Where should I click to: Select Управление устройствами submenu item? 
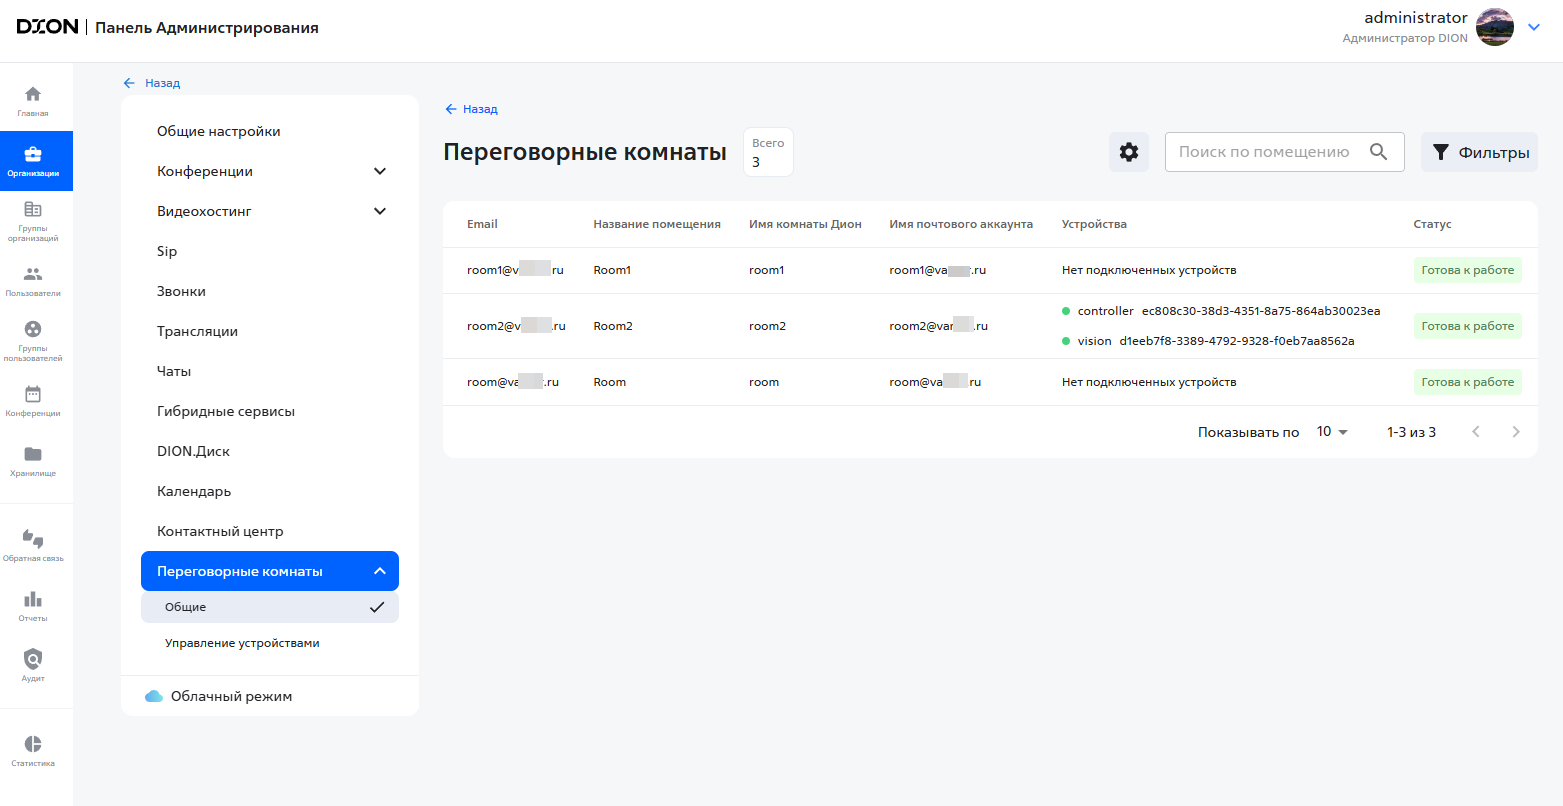click(x=242, y=643)
